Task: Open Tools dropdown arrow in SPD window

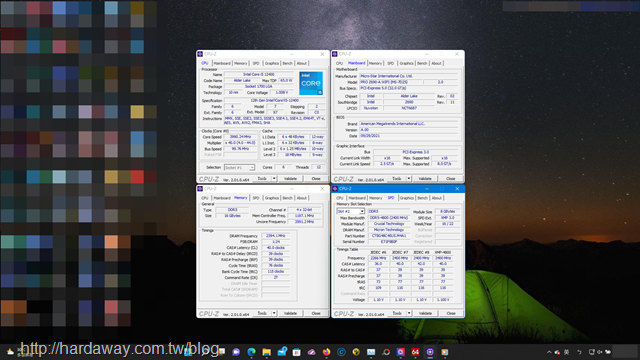Action: (x=409, y=313)
